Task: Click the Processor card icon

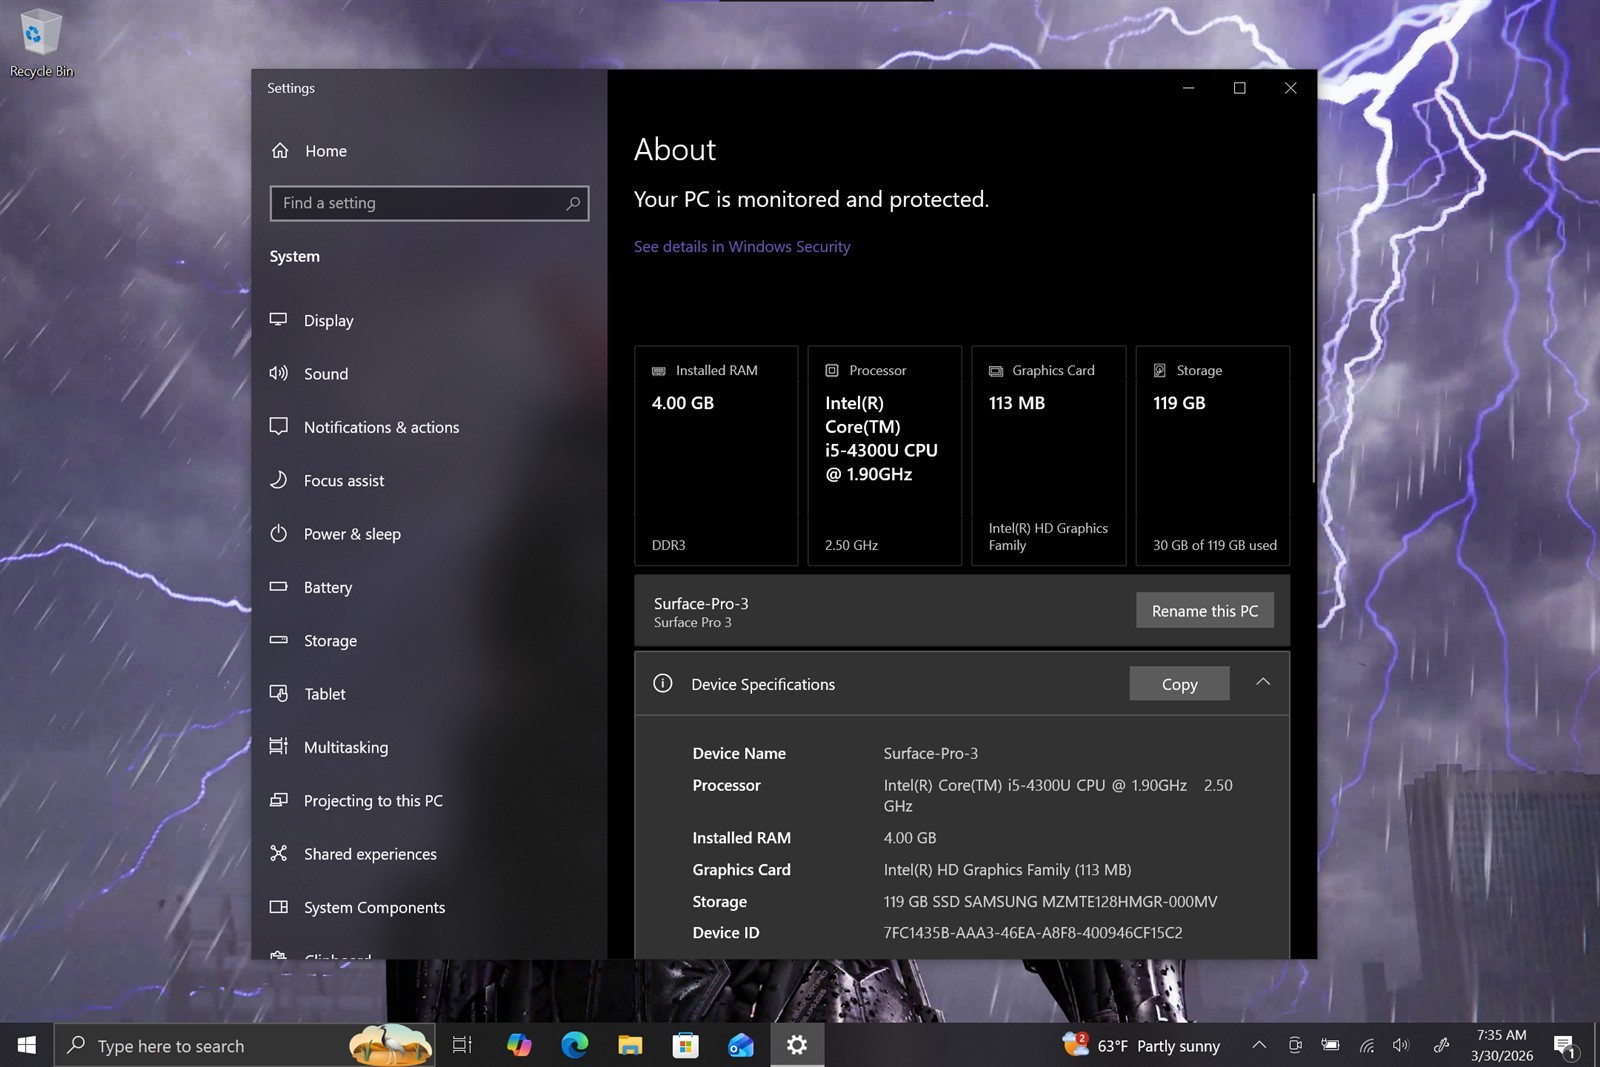Action: click(x=832, y=371)
